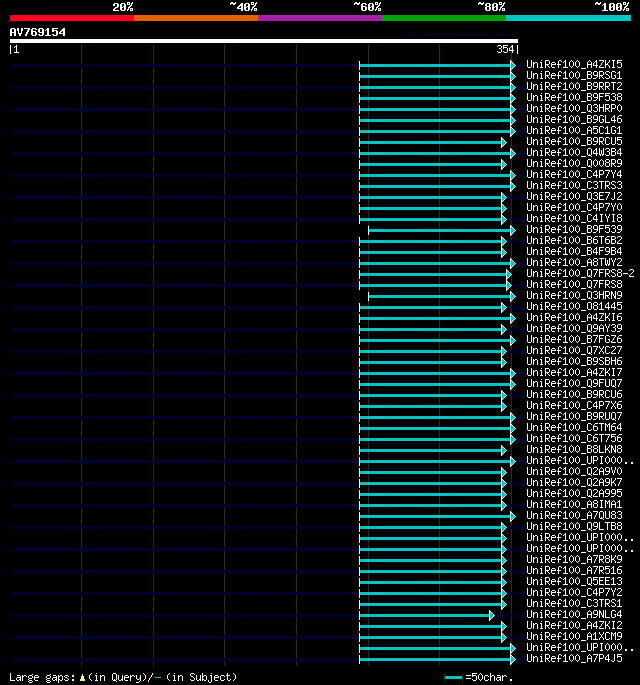Click on UniRef100_Q2A9V0
640x685 pixels.
click(x=574, y=471)
